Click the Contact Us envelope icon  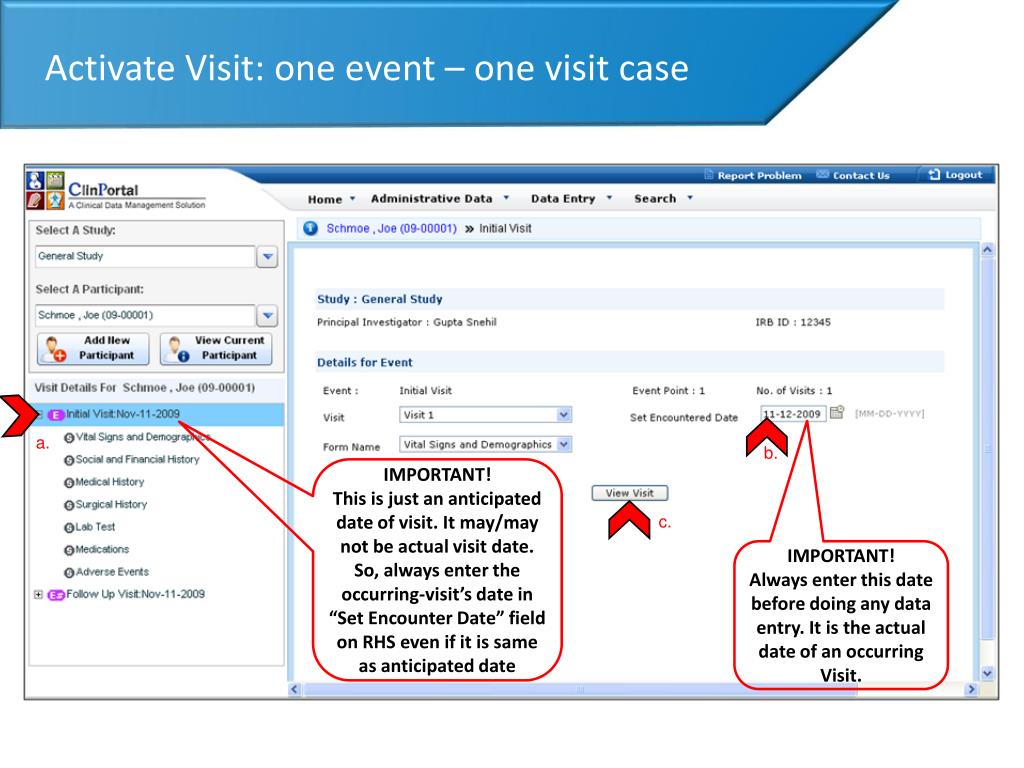pos(822,174)
